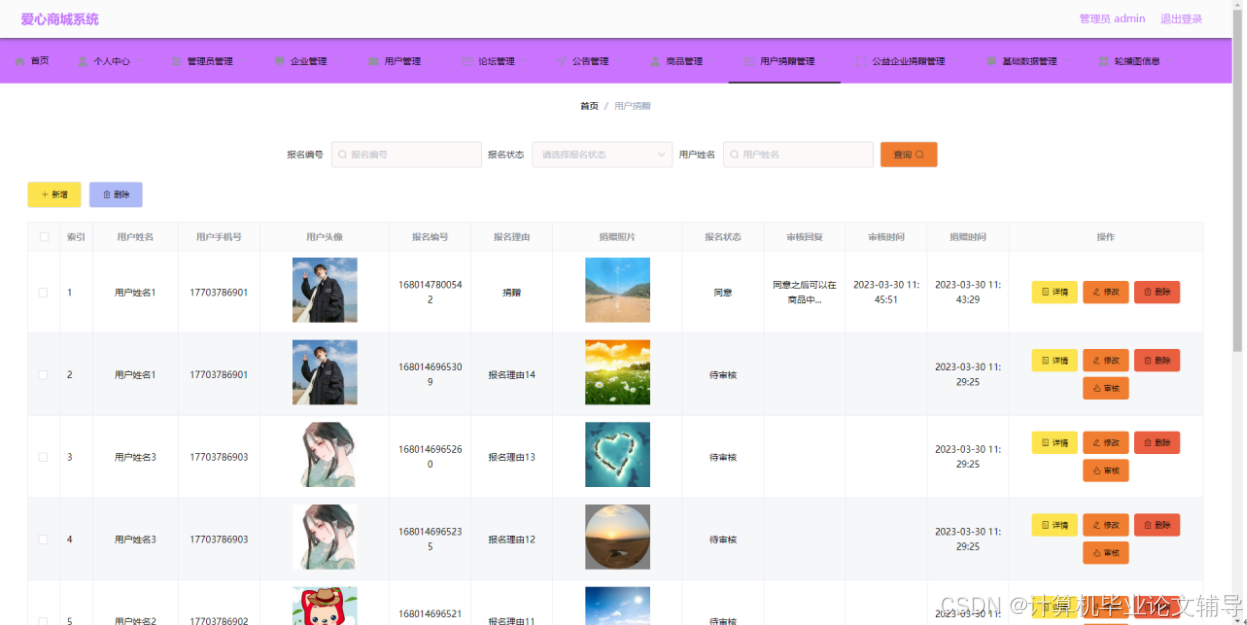Click the 报名编号 search input field
1247x625 pixels.
(405, 154)
